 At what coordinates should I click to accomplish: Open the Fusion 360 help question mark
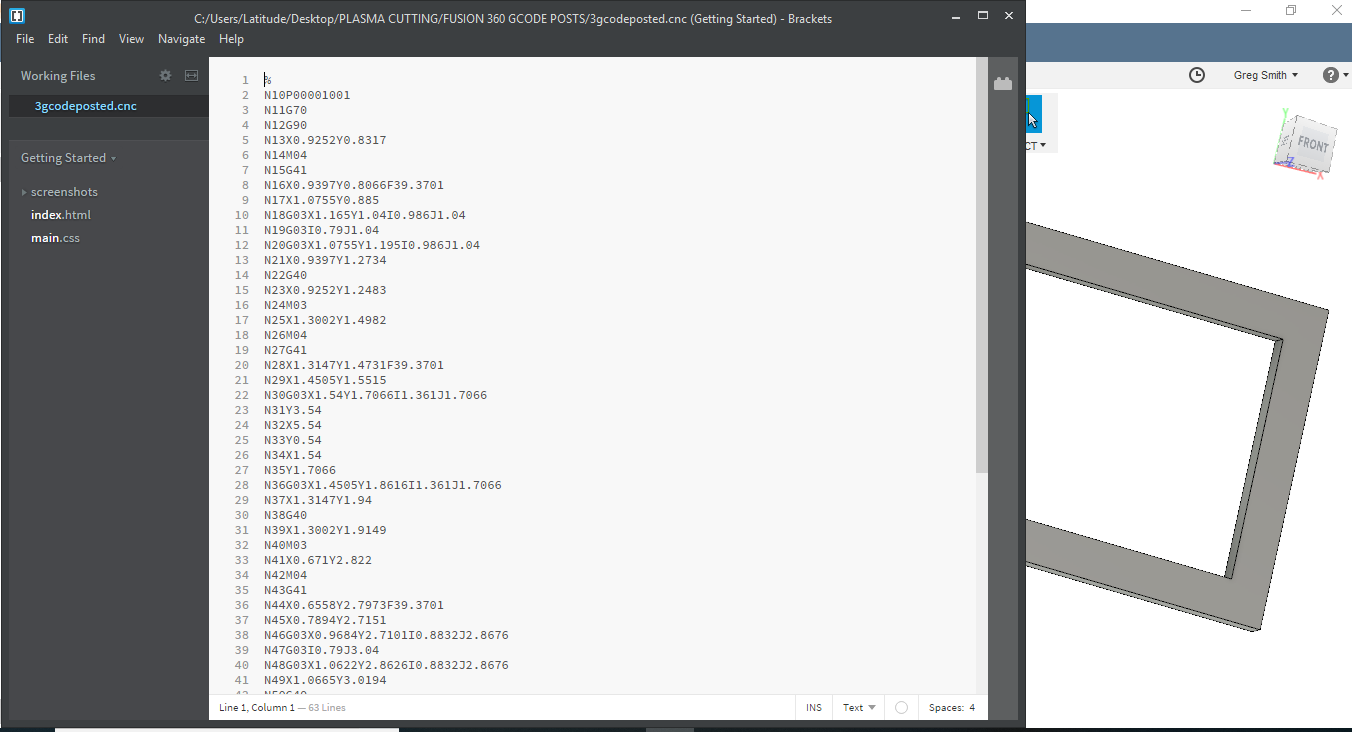[x=1330, y=75]
